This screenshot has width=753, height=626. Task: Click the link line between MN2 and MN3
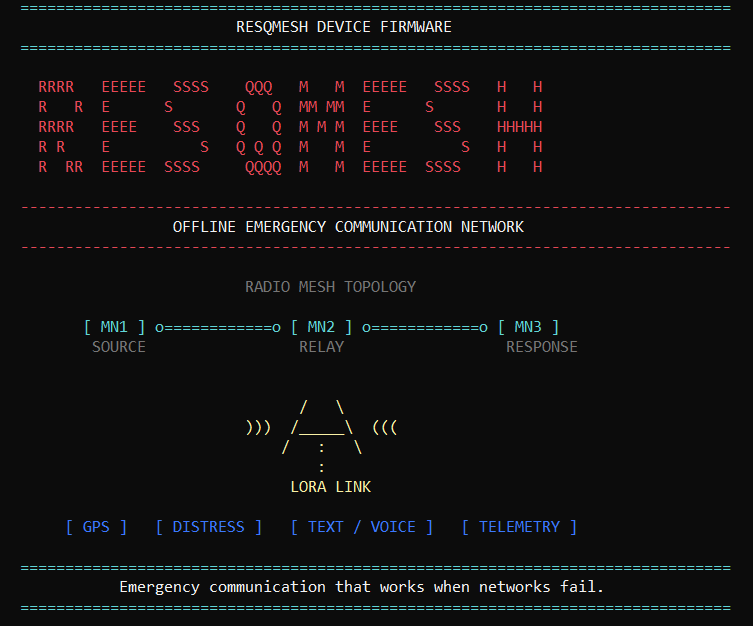(x=425, y=328)
